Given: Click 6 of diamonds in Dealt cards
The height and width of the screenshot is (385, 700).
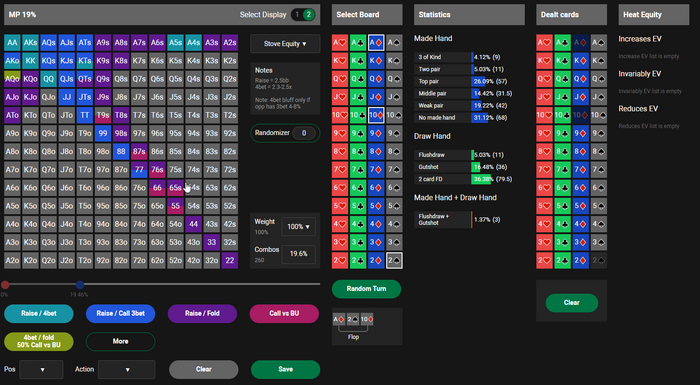Looking at the screenshot, I should (580, 188).
